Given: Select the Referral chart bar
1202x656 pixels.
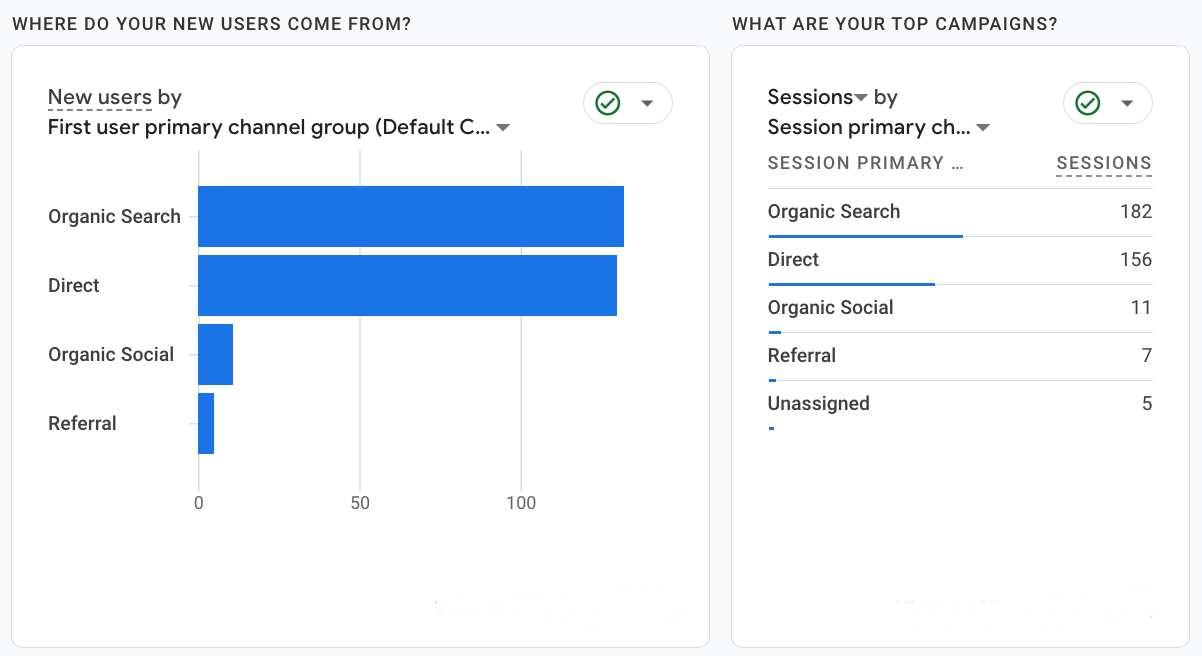Looking at the screenshot, I should [x=206, y=423].
